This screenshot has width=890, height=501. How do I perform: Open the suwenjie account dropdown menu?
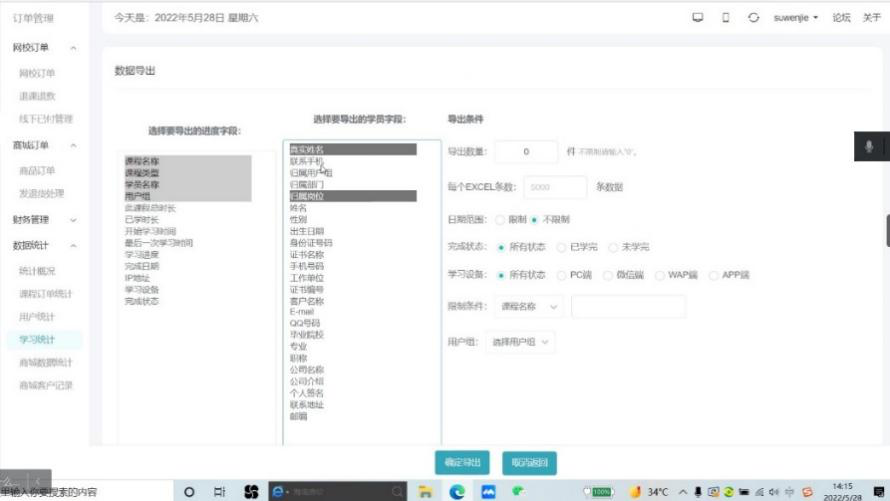(795, 18)
